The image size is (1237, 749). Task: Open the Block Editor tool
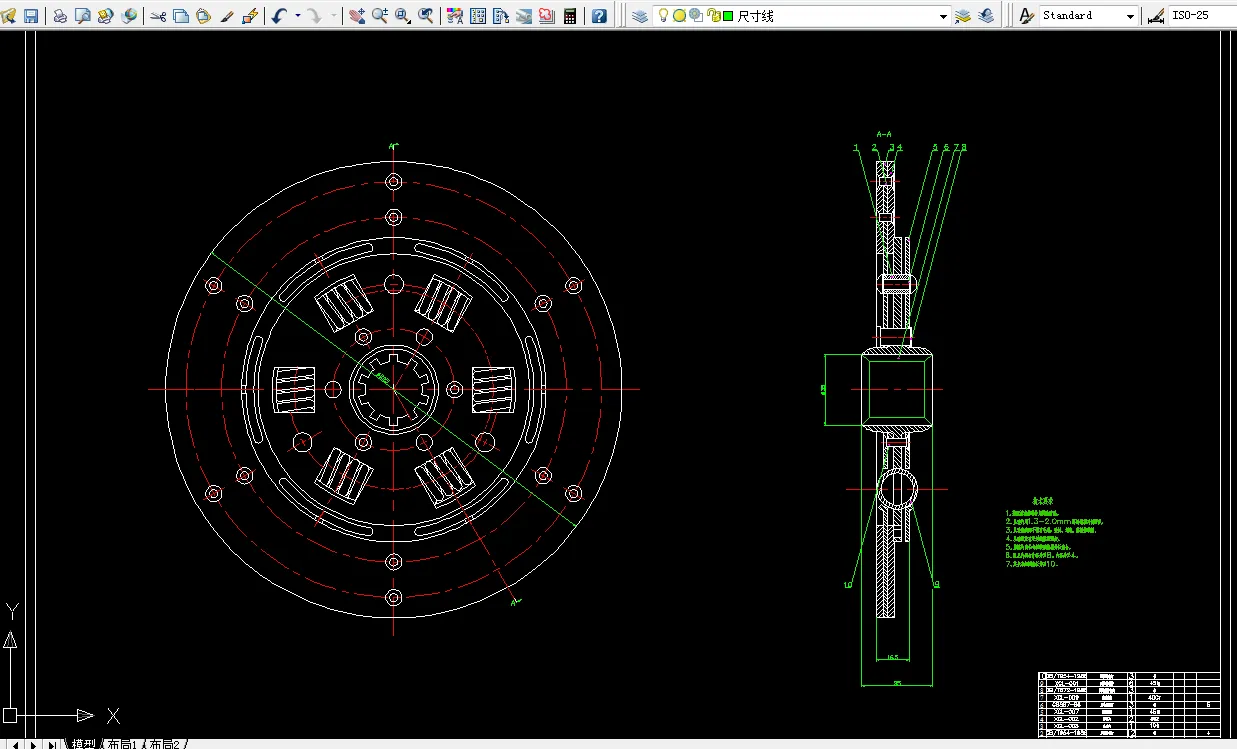click(x=250, y=16)
